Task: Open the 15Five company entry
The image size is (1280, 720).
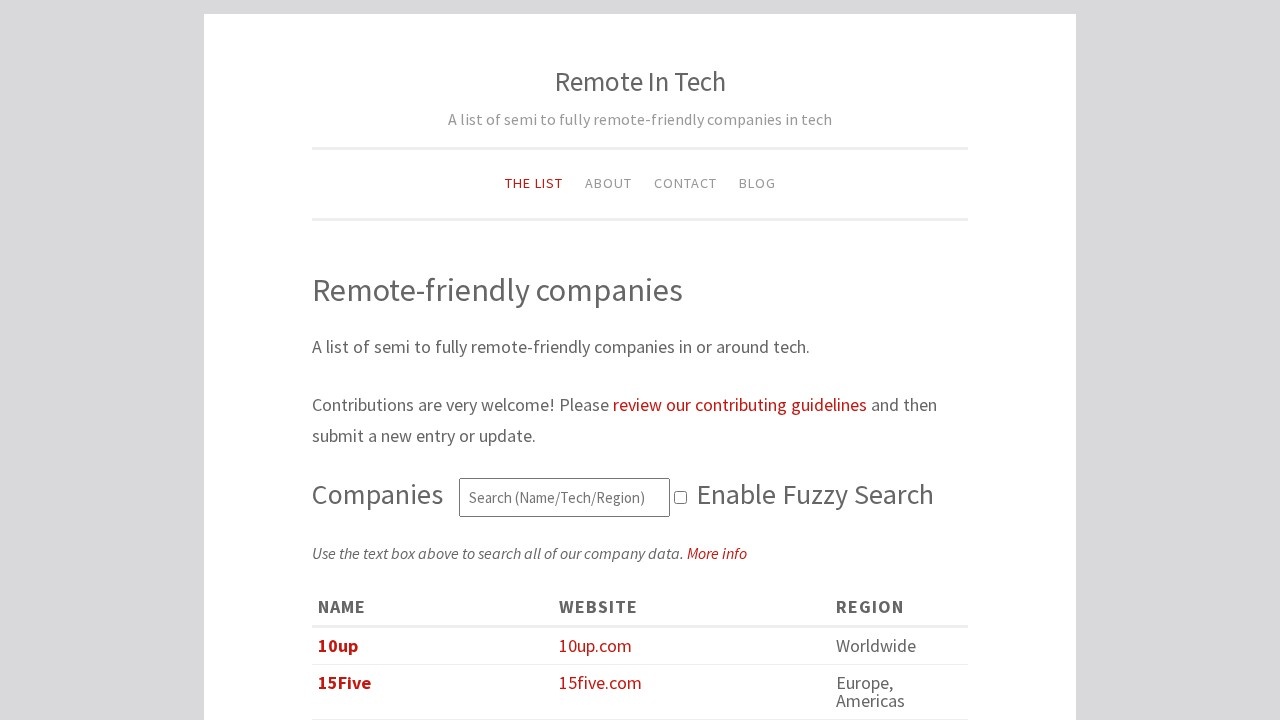Action: (343, 683)
